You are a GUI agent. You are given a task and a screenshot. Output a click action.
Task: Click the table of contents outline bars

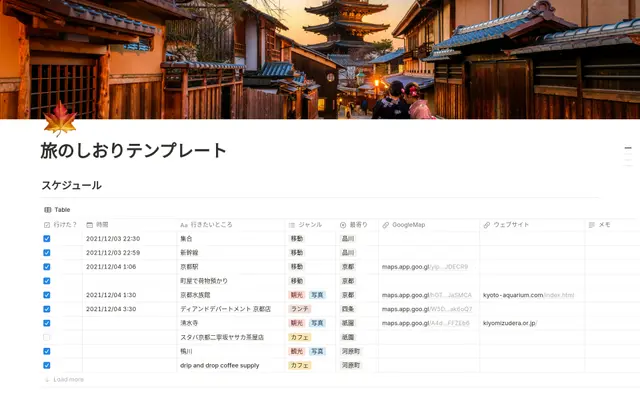click(628, 156)
